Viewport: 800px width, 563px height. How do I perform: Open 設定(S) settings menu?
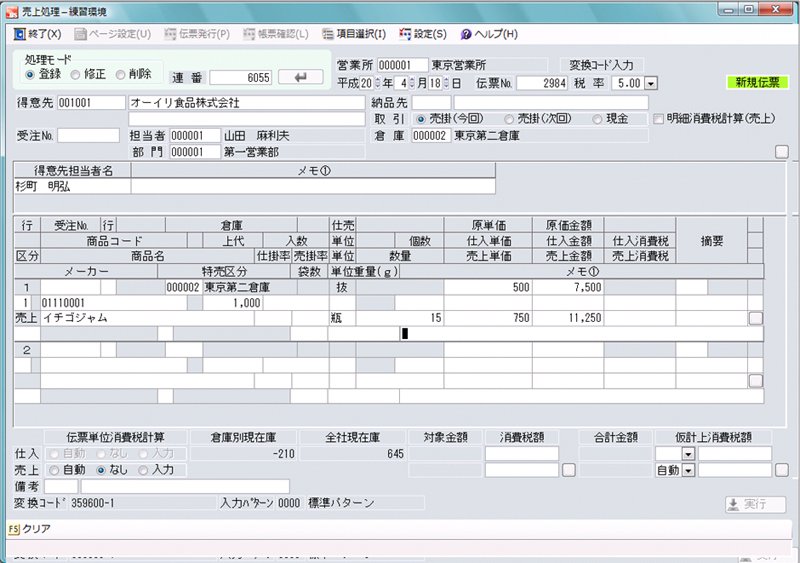pos(423,34)
